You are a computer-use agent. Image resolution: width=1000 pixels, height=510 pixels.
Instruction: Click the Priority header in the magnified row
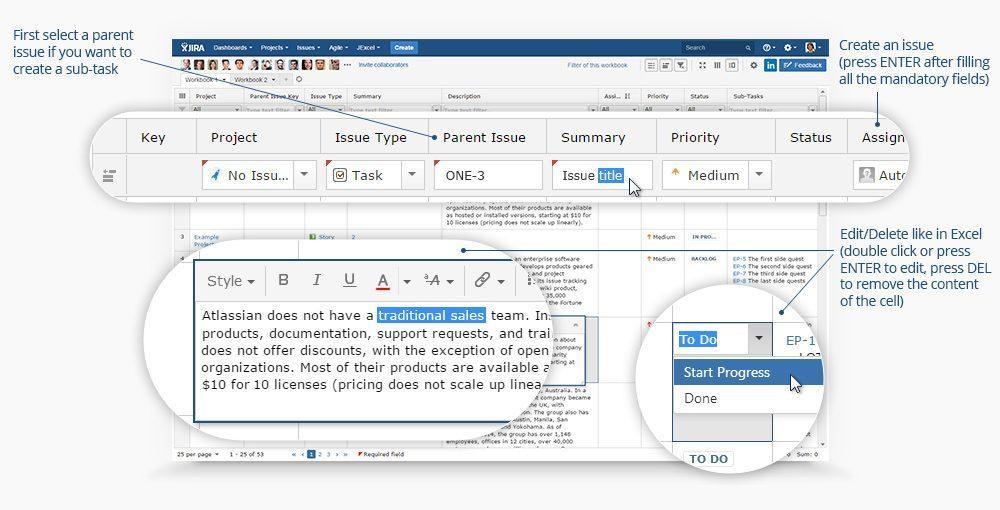point(695,138)
